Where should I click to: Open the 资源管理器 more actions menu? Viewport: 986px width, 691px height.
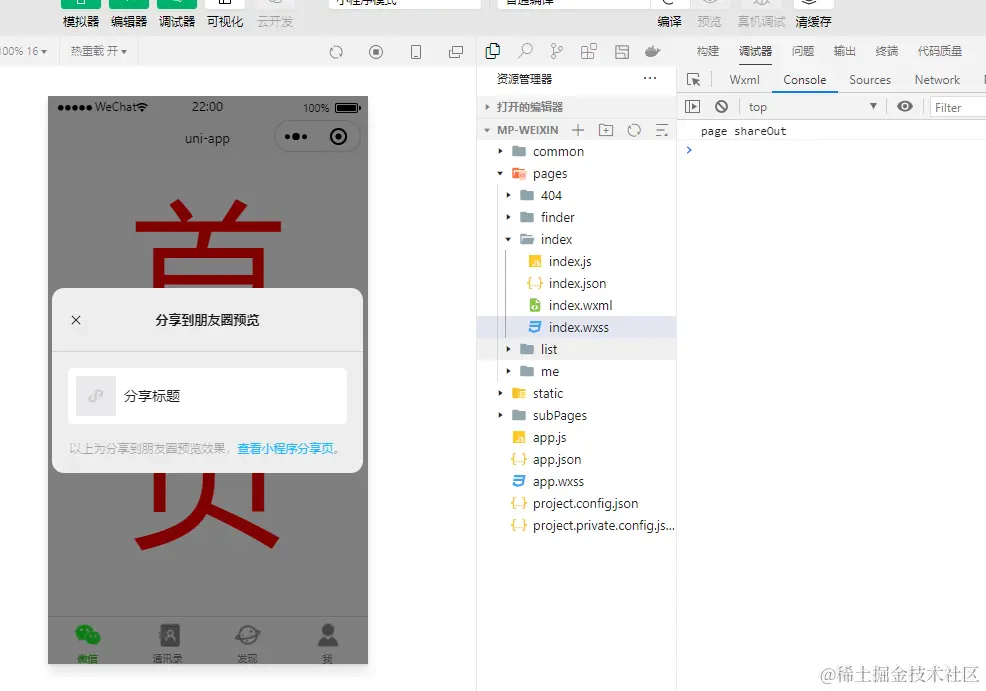tap(650, 77)
